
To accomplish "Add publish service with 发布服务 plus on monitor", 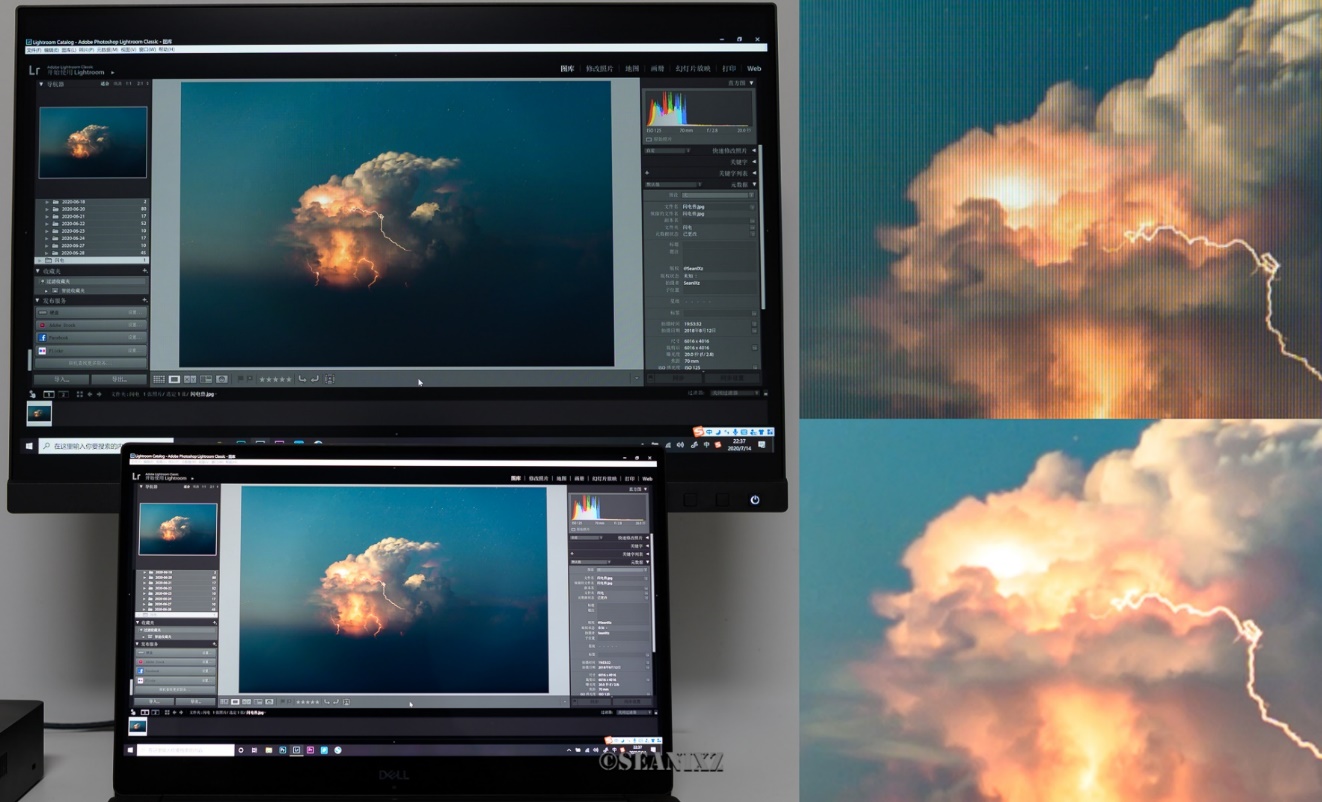I will [x=145, y=300].
